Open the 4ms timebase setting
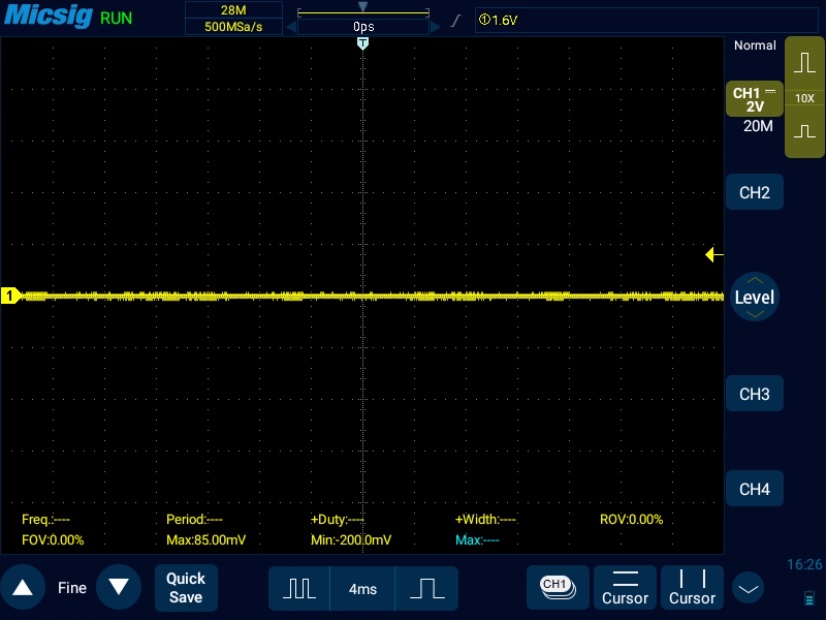The width and height of the screenshot is (826, 620). tap(362, 588)
